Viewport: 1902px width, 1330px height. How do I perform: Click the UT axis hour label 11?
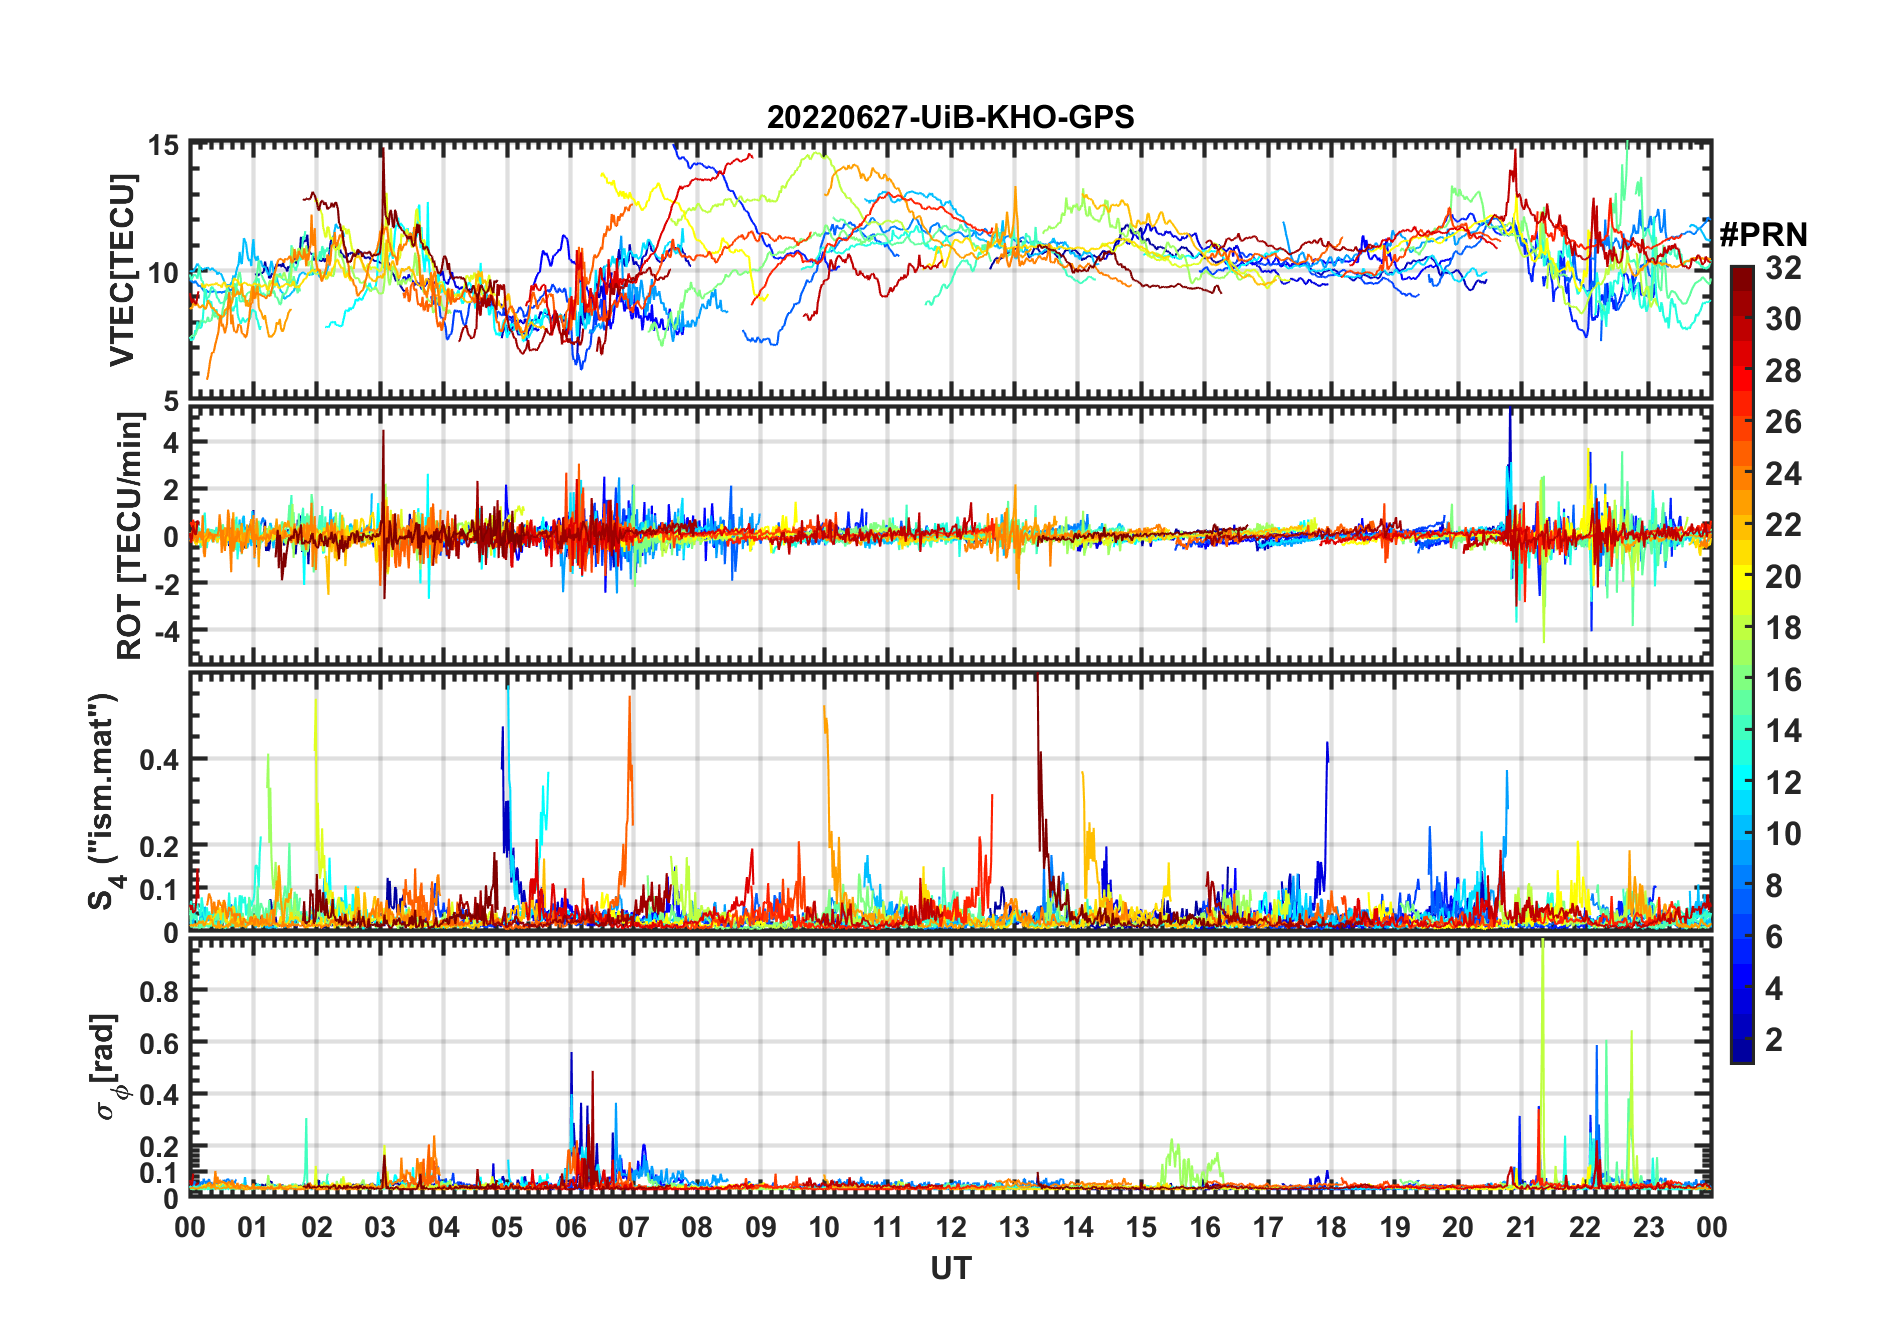pos(887,1227)
